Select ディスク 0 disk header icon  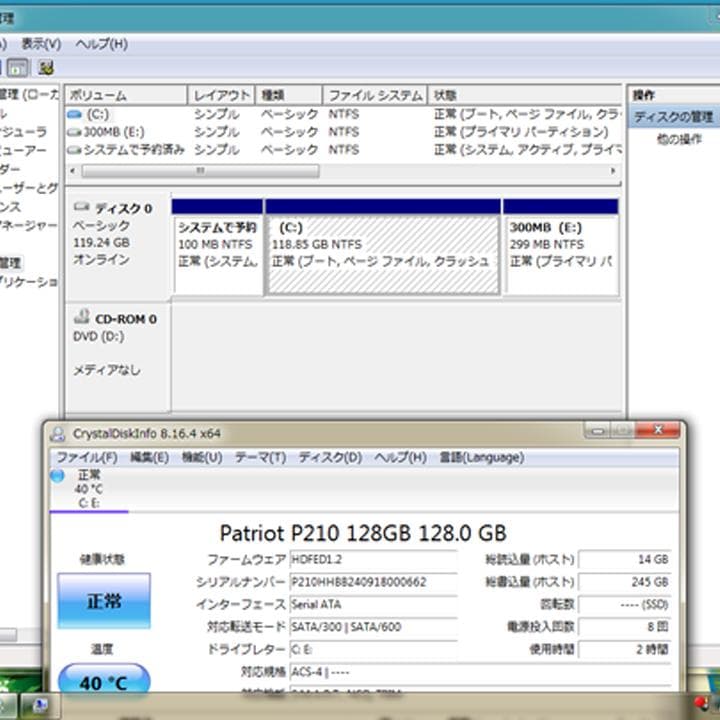coord(82,207)
